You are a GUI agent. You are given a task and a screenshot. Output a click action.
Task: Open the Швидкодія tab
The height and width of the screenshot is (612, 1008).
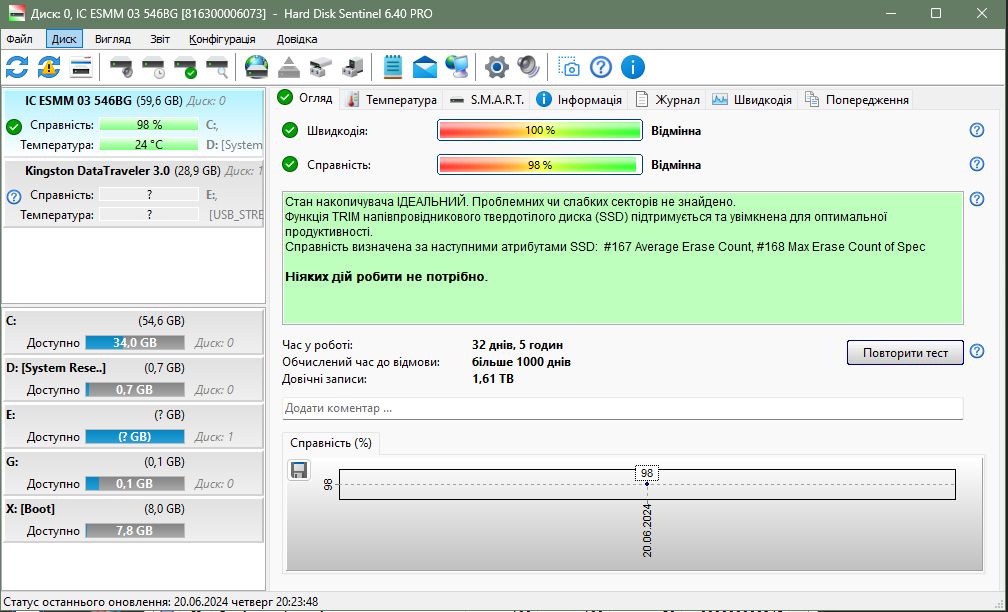point(752,100)
